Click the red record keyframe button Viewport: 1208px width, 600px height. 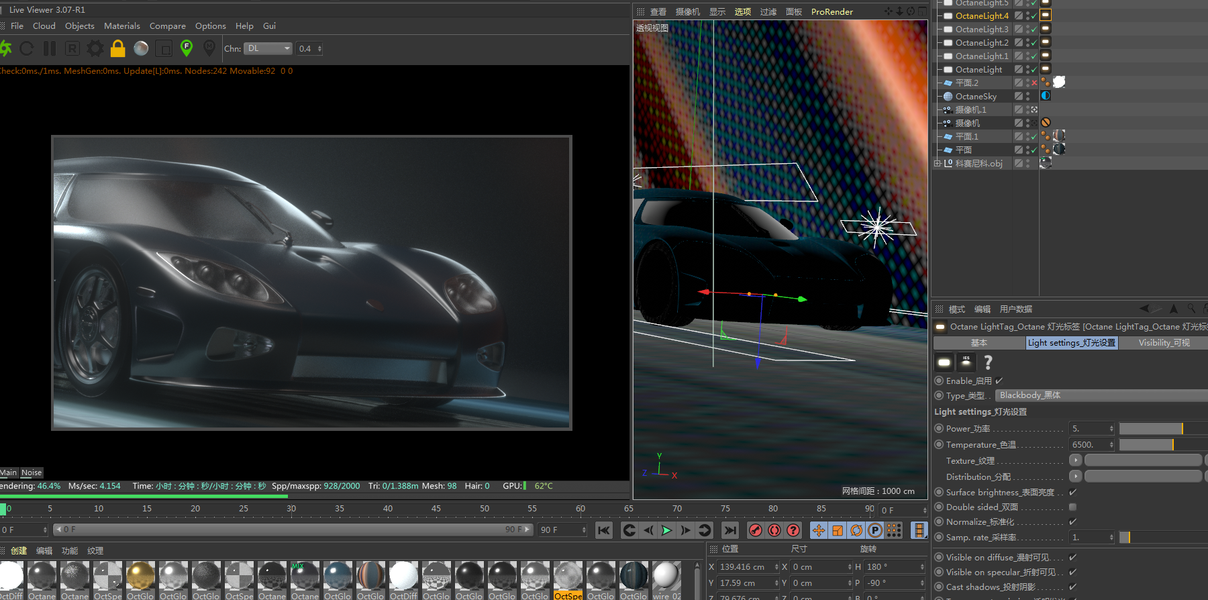756,530
